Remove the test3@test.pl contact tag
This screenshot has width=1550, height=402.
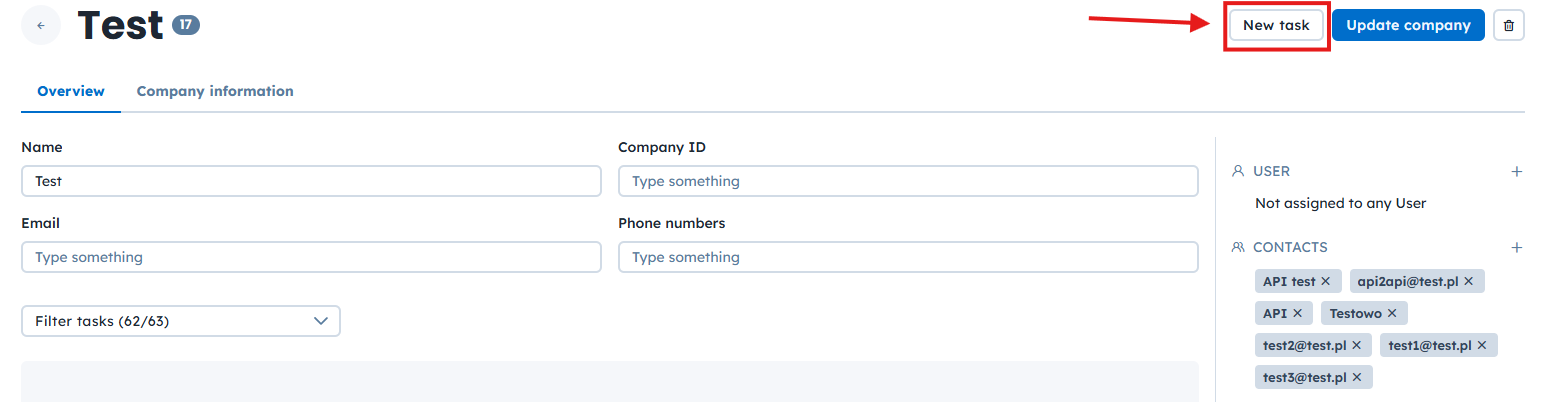click(1356, 377)
